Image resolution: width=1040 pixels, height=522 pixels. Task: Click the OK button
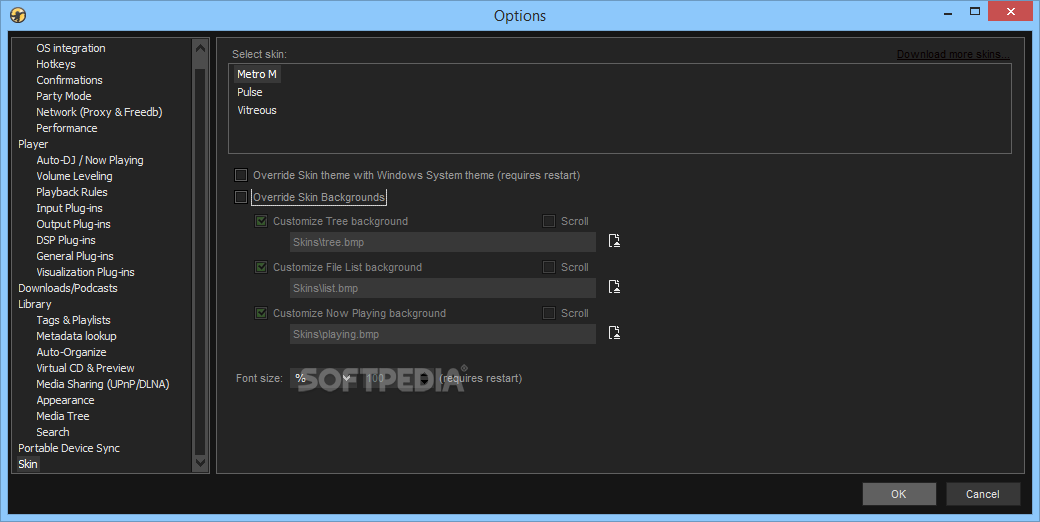point(899,494)
